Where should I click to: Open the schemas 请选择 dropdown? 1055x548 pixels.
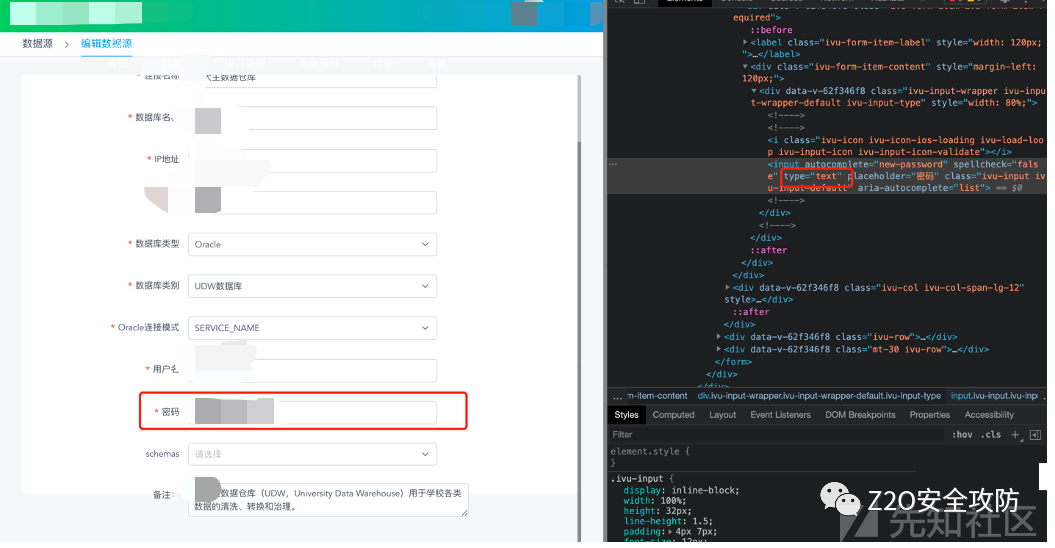tap(312, 454)
